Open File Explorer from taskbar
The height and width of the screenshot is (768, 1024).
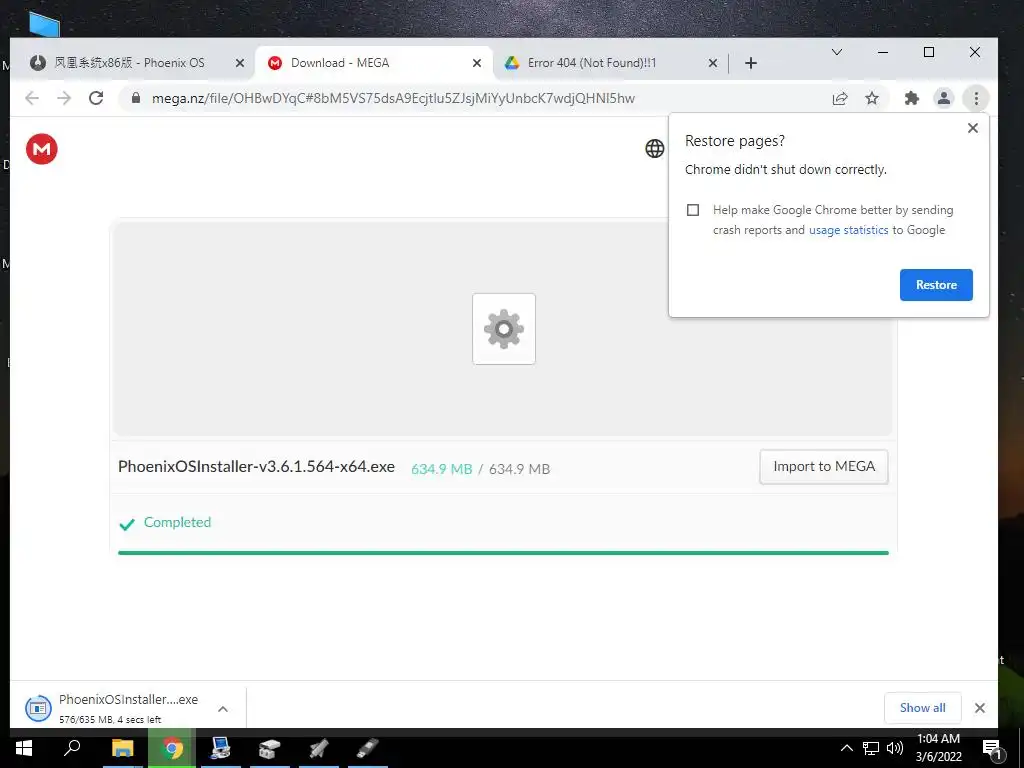[x=123, y=748]
